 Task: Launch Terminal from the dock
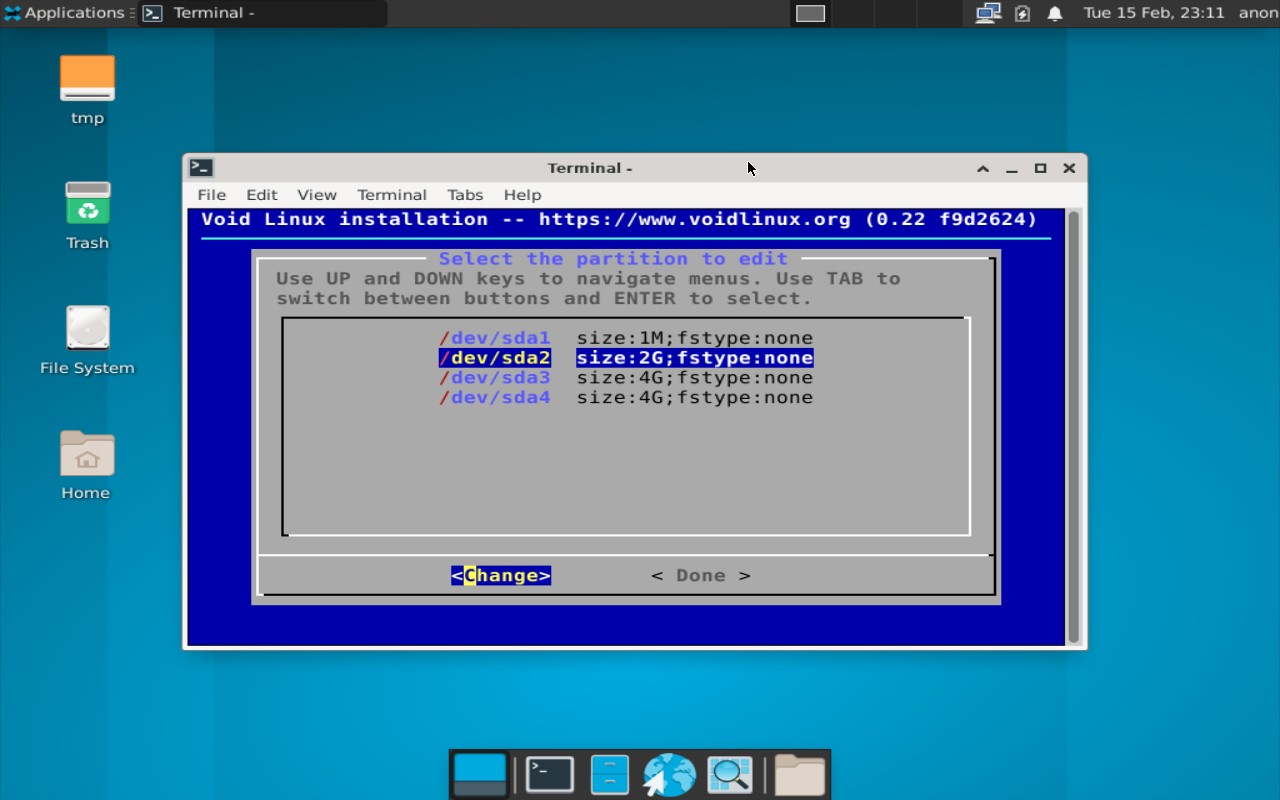click(x=550, y=775)
